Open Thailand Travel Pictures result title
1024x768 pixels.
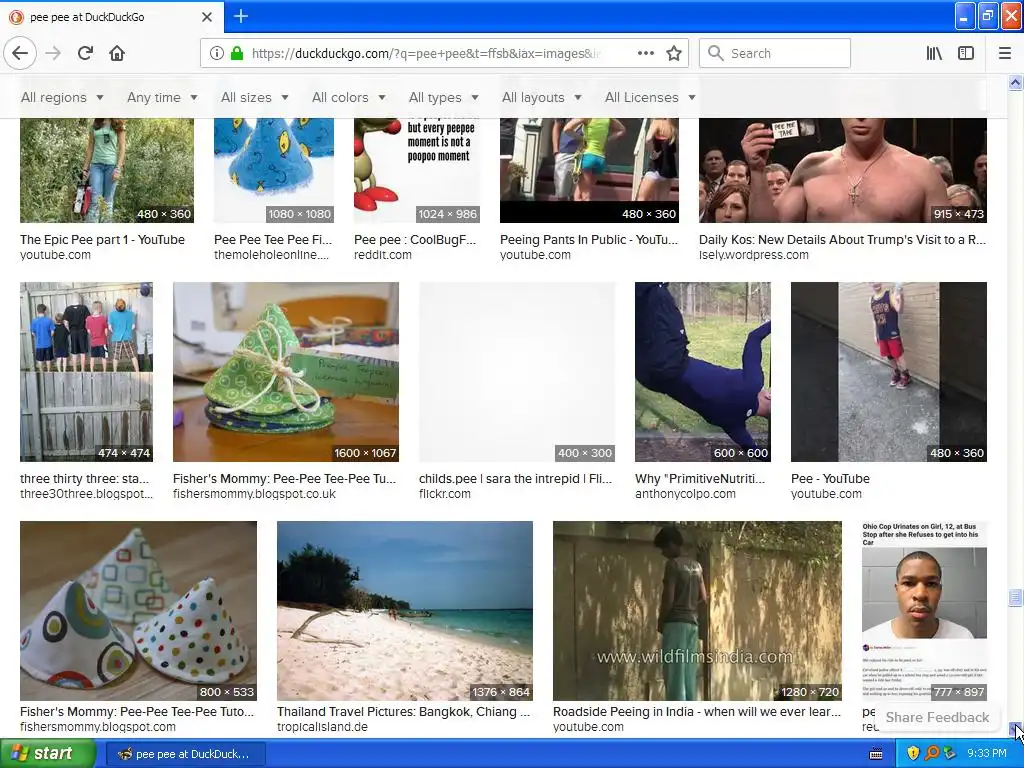tap(403, 712)
